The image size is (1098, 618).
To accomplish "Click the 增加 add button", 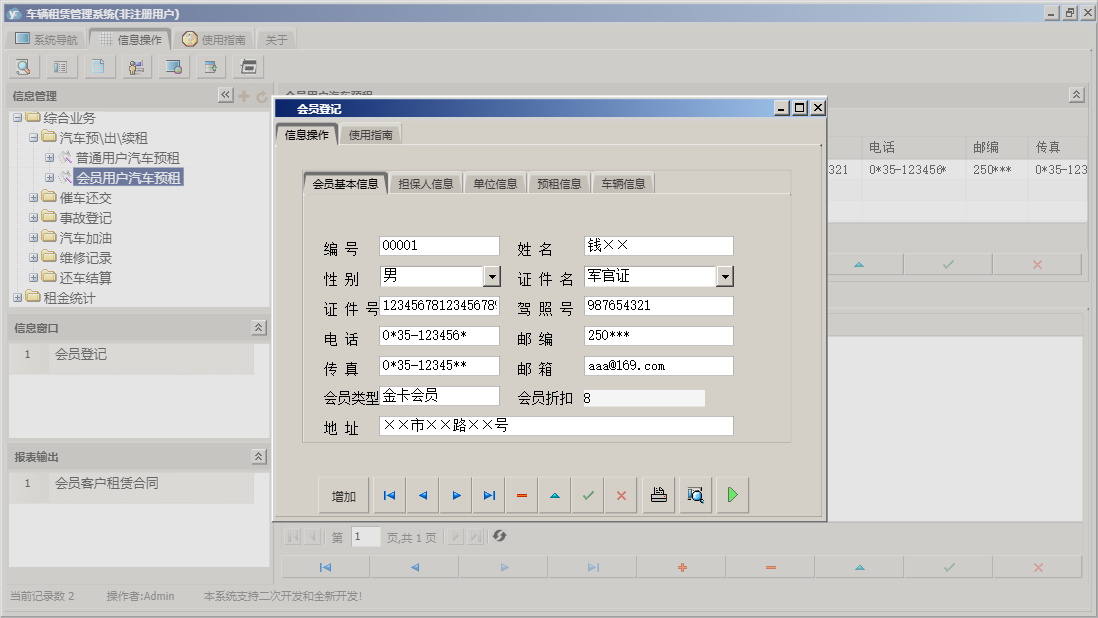I will pos(343,494).
